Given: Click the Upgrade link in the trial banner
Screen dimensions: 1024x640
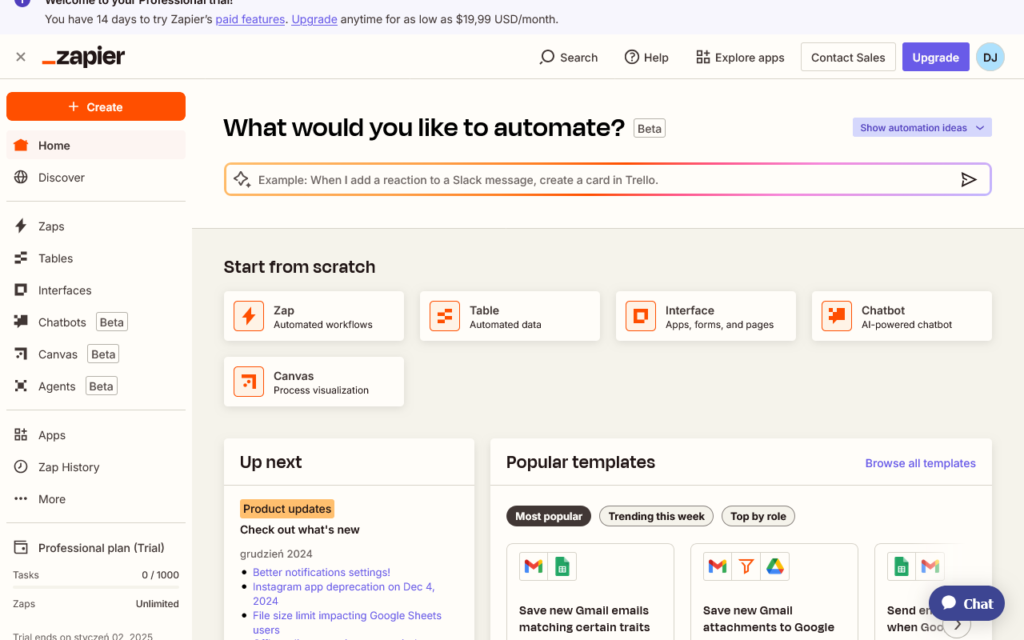Looking at the screenshot, I should pyautogui.click(x=314, y=19).
